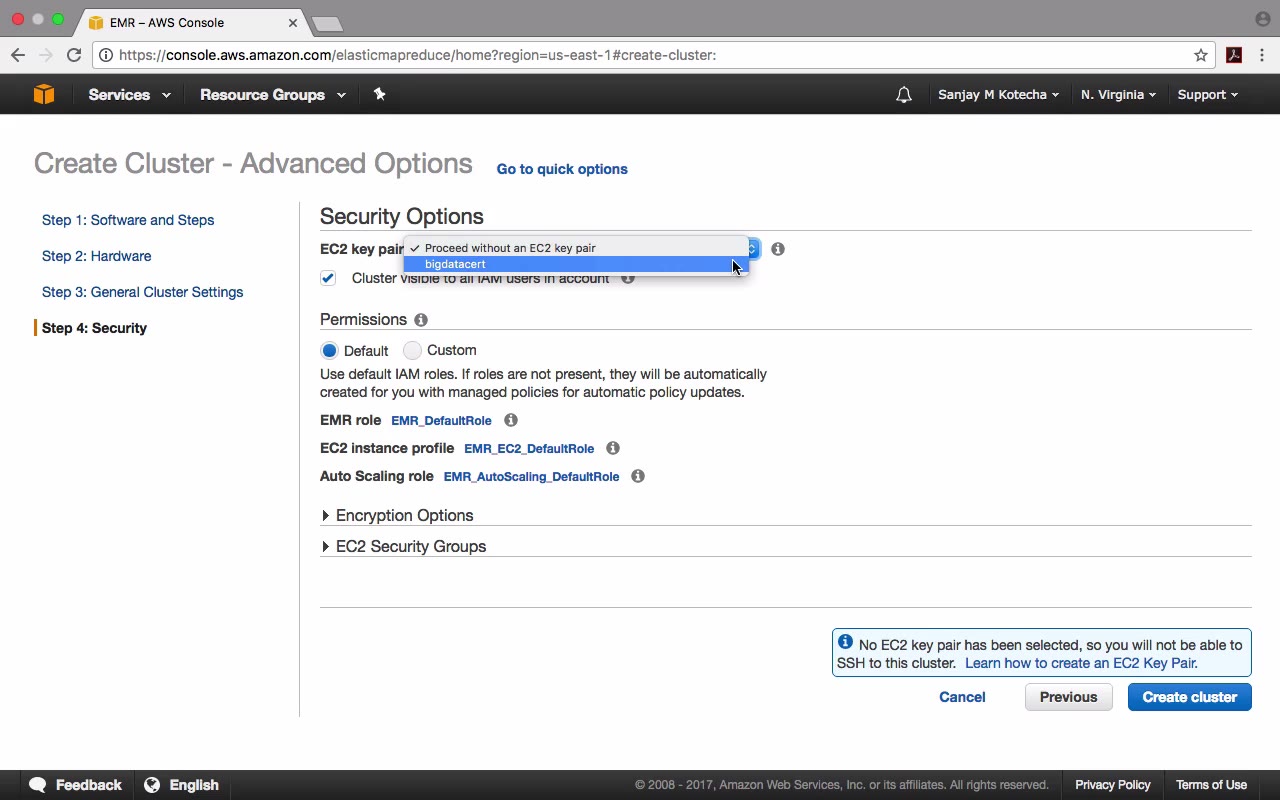Image resolution: width=1280 pixels, height=800 pixels.
Task: Click the info icon next to EC2 key pair dropdown
Action: tap(778, 249)
